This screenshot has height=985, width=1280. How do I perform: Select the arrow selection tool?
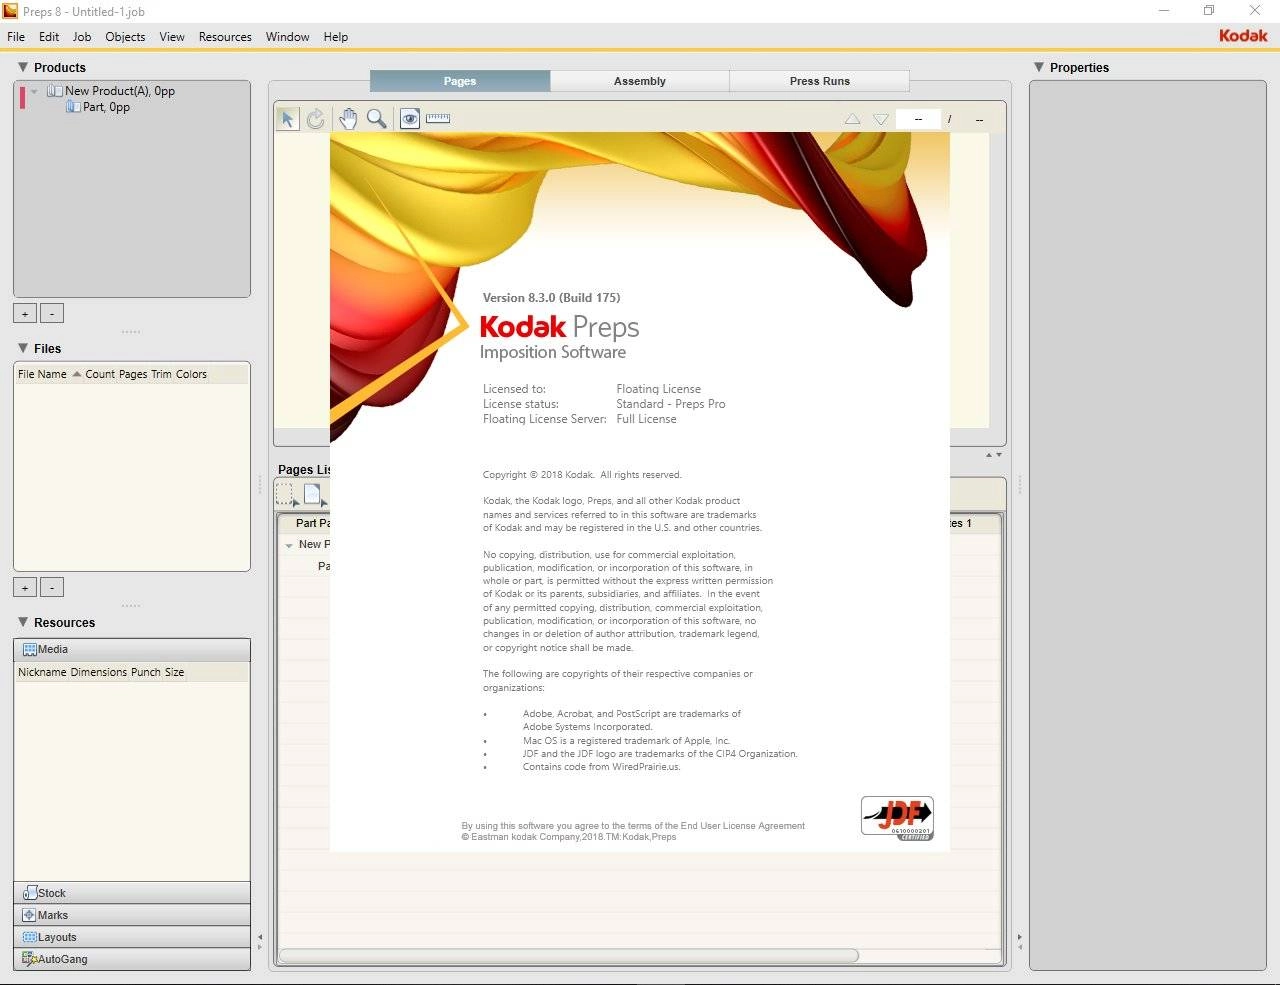(x=288, y=119)
